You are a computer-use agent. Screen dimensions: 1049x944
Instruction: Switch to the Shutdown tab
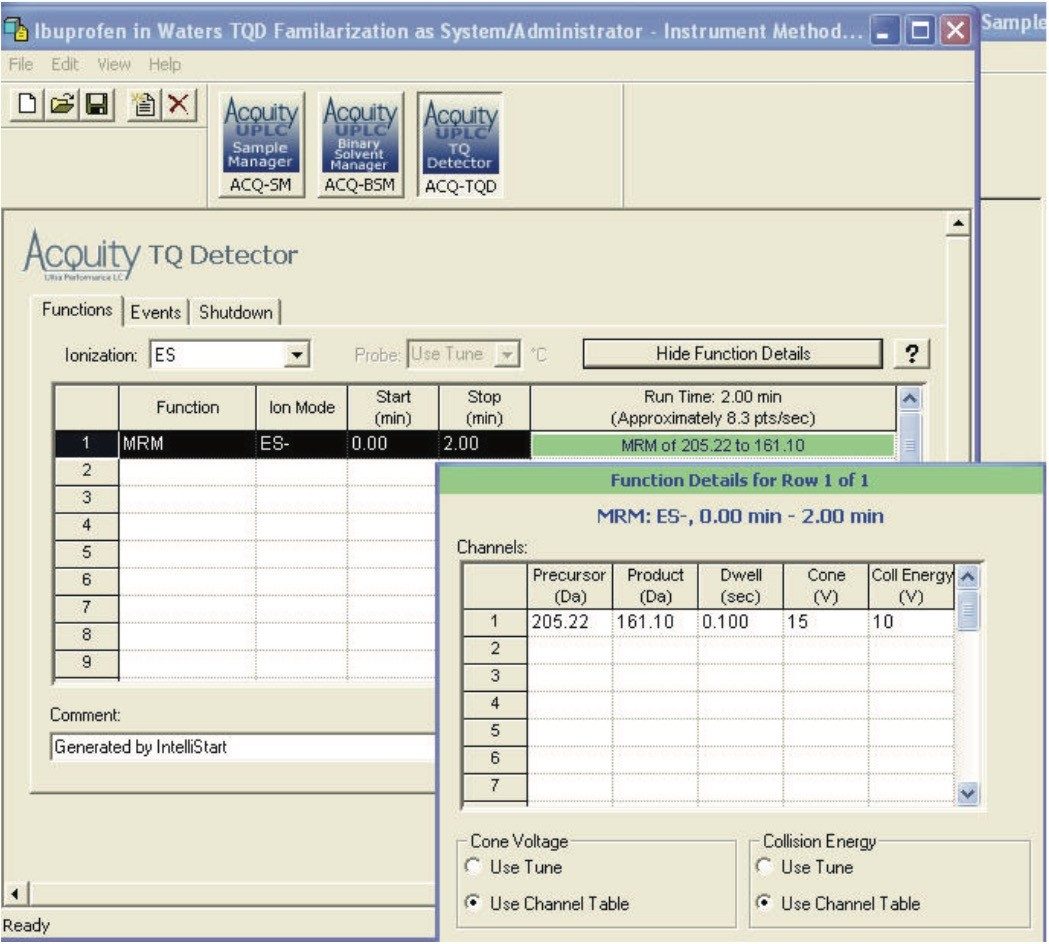click(x=235, y=312)
